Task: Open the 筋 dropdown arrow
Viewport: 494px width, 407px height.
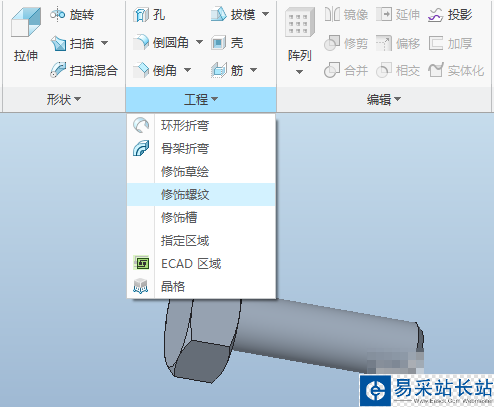Action: 253,70
